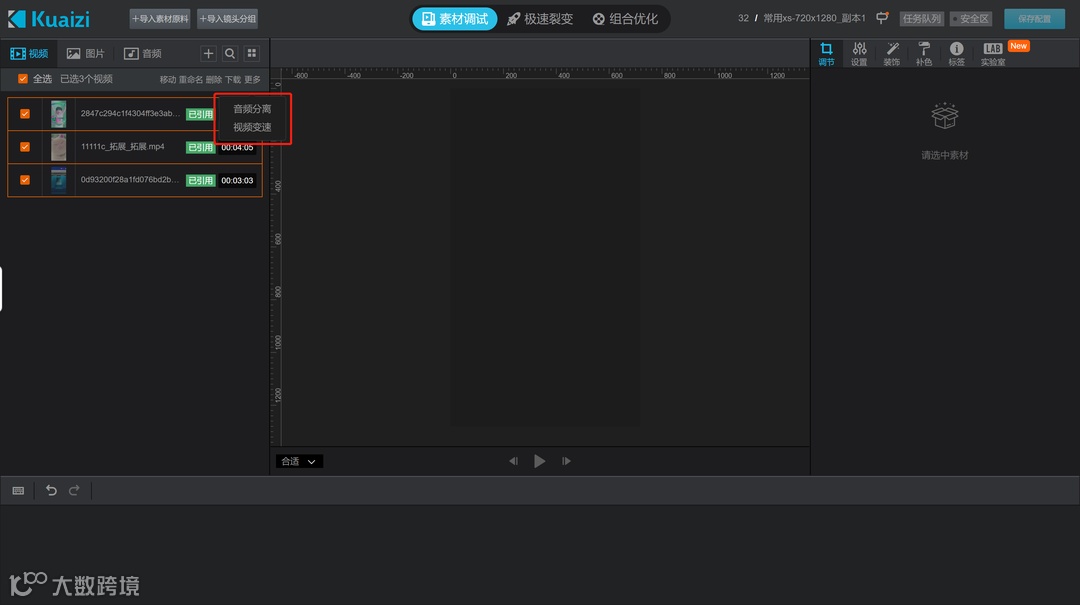Click the undo arrow icon
The width and height of the screenshot is (1080, 605).
point(51,490)
